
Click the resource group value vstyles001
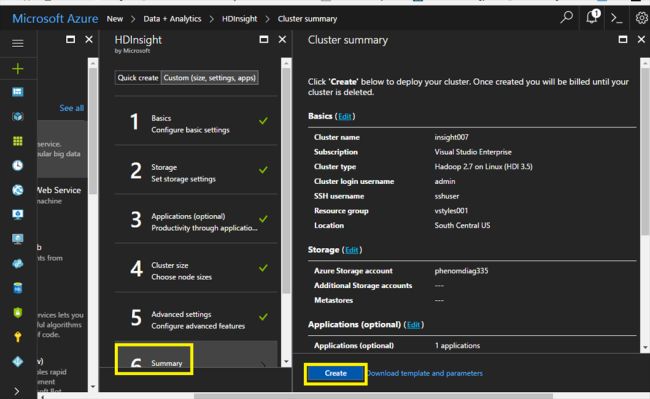pos(451,211)
